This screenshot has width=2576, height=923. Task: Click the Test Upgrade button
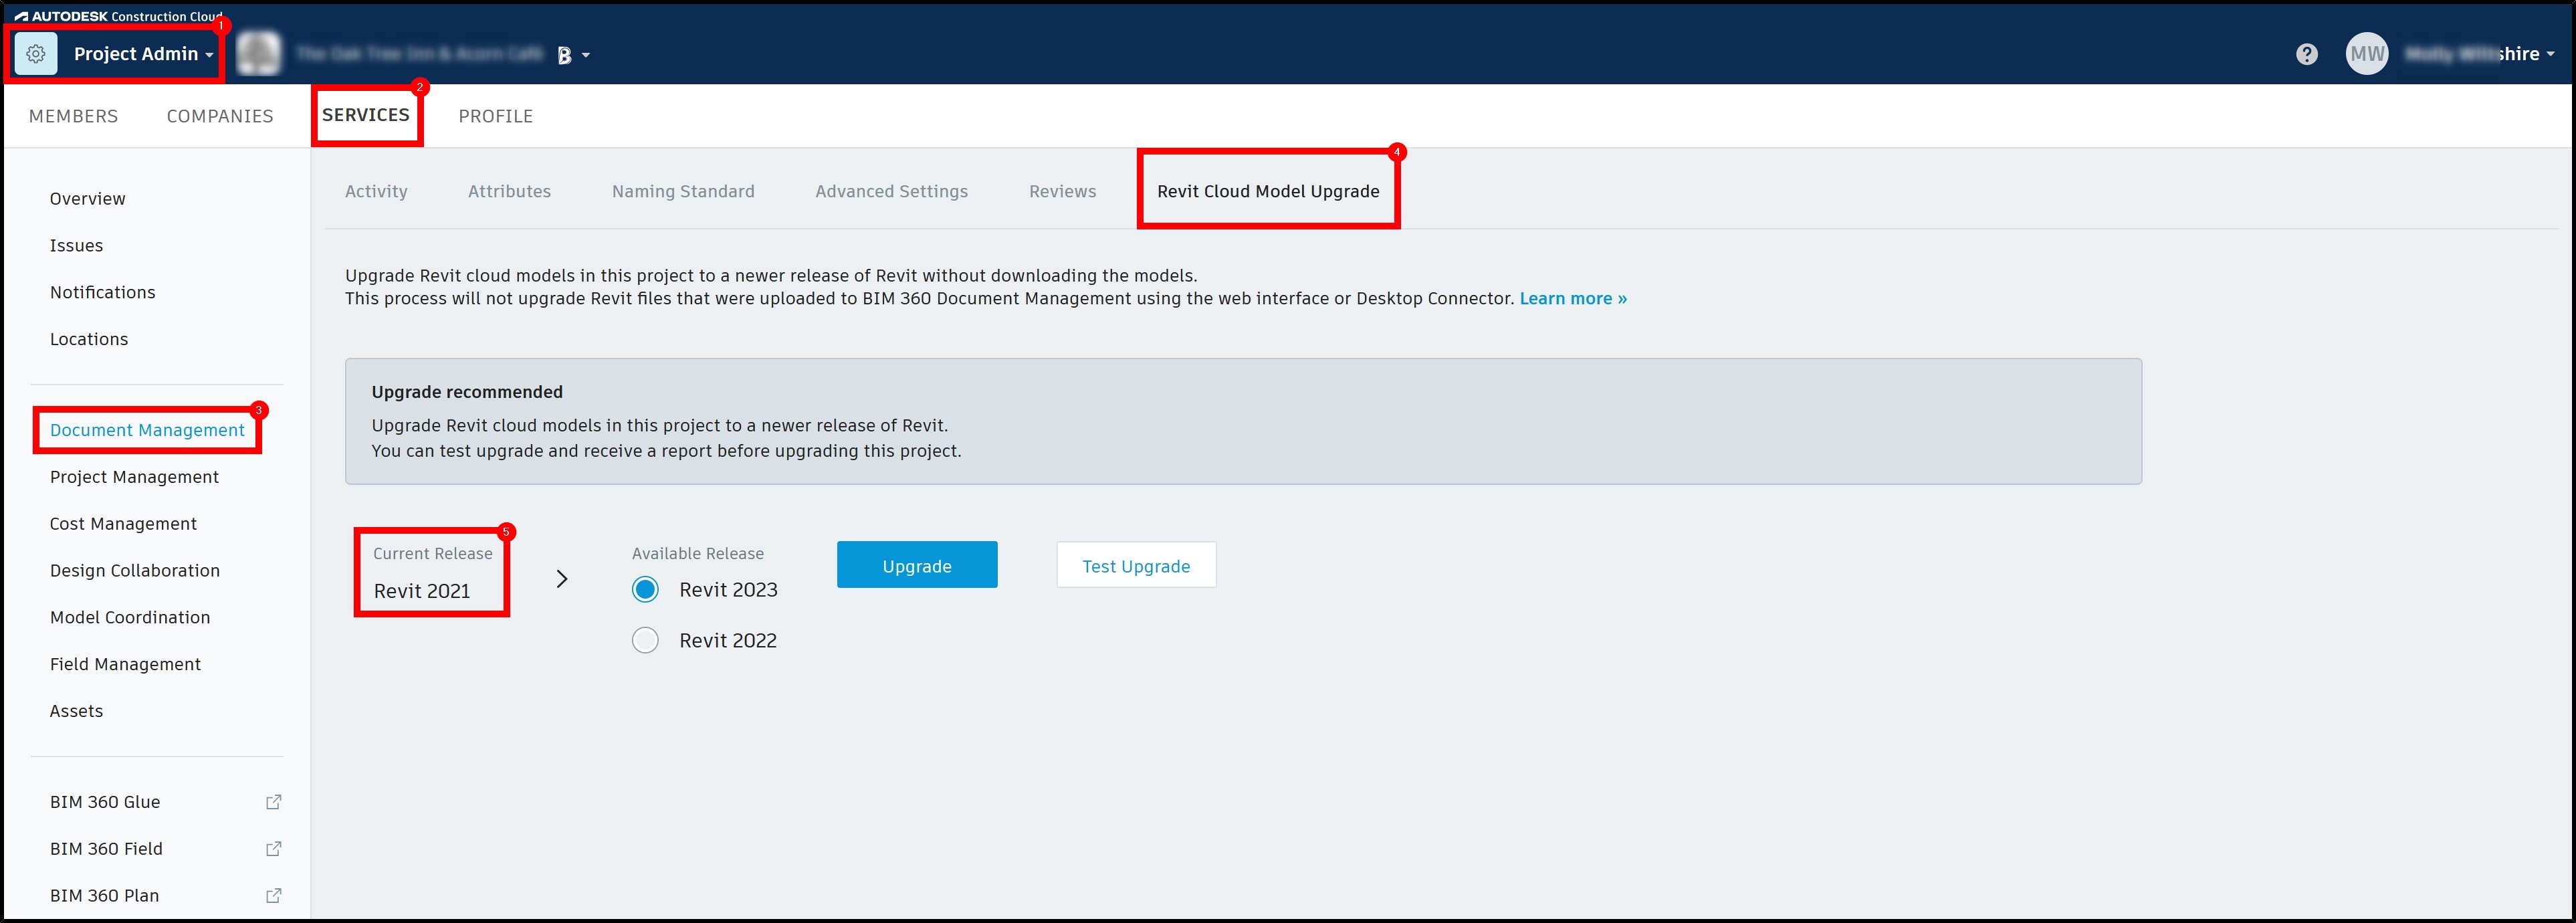[x=1136, y=564]
